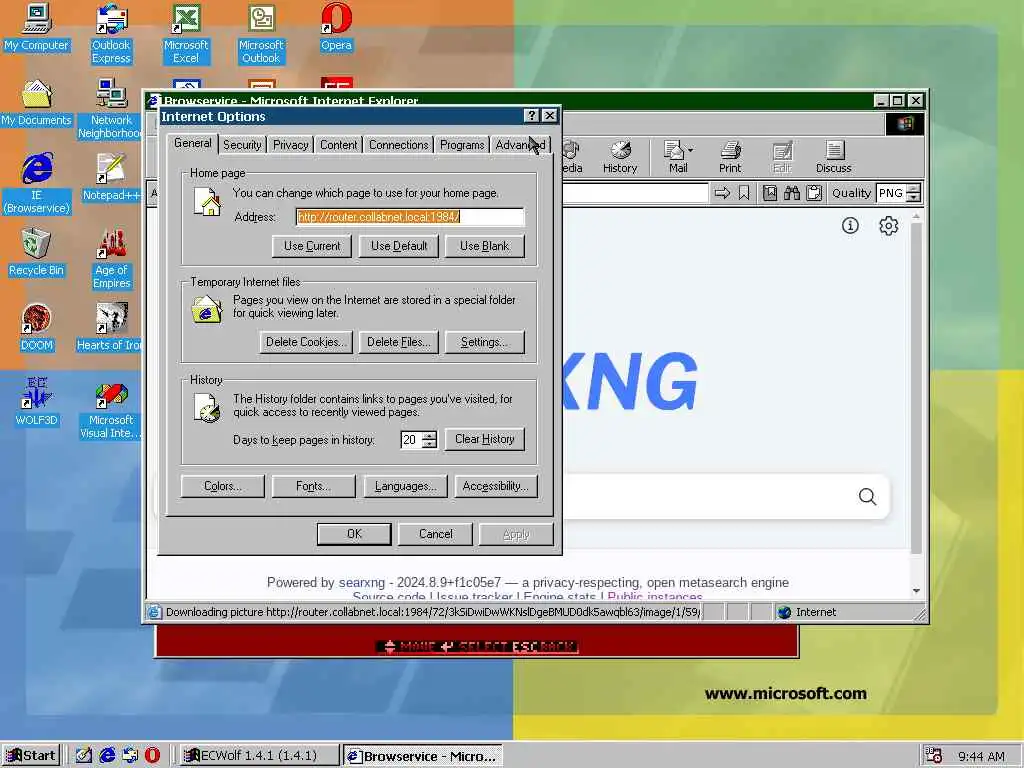The width and height of the screenshot is (1024, 768).
Task: Print the page via Print icon
Action: click(x=729, y=157)
